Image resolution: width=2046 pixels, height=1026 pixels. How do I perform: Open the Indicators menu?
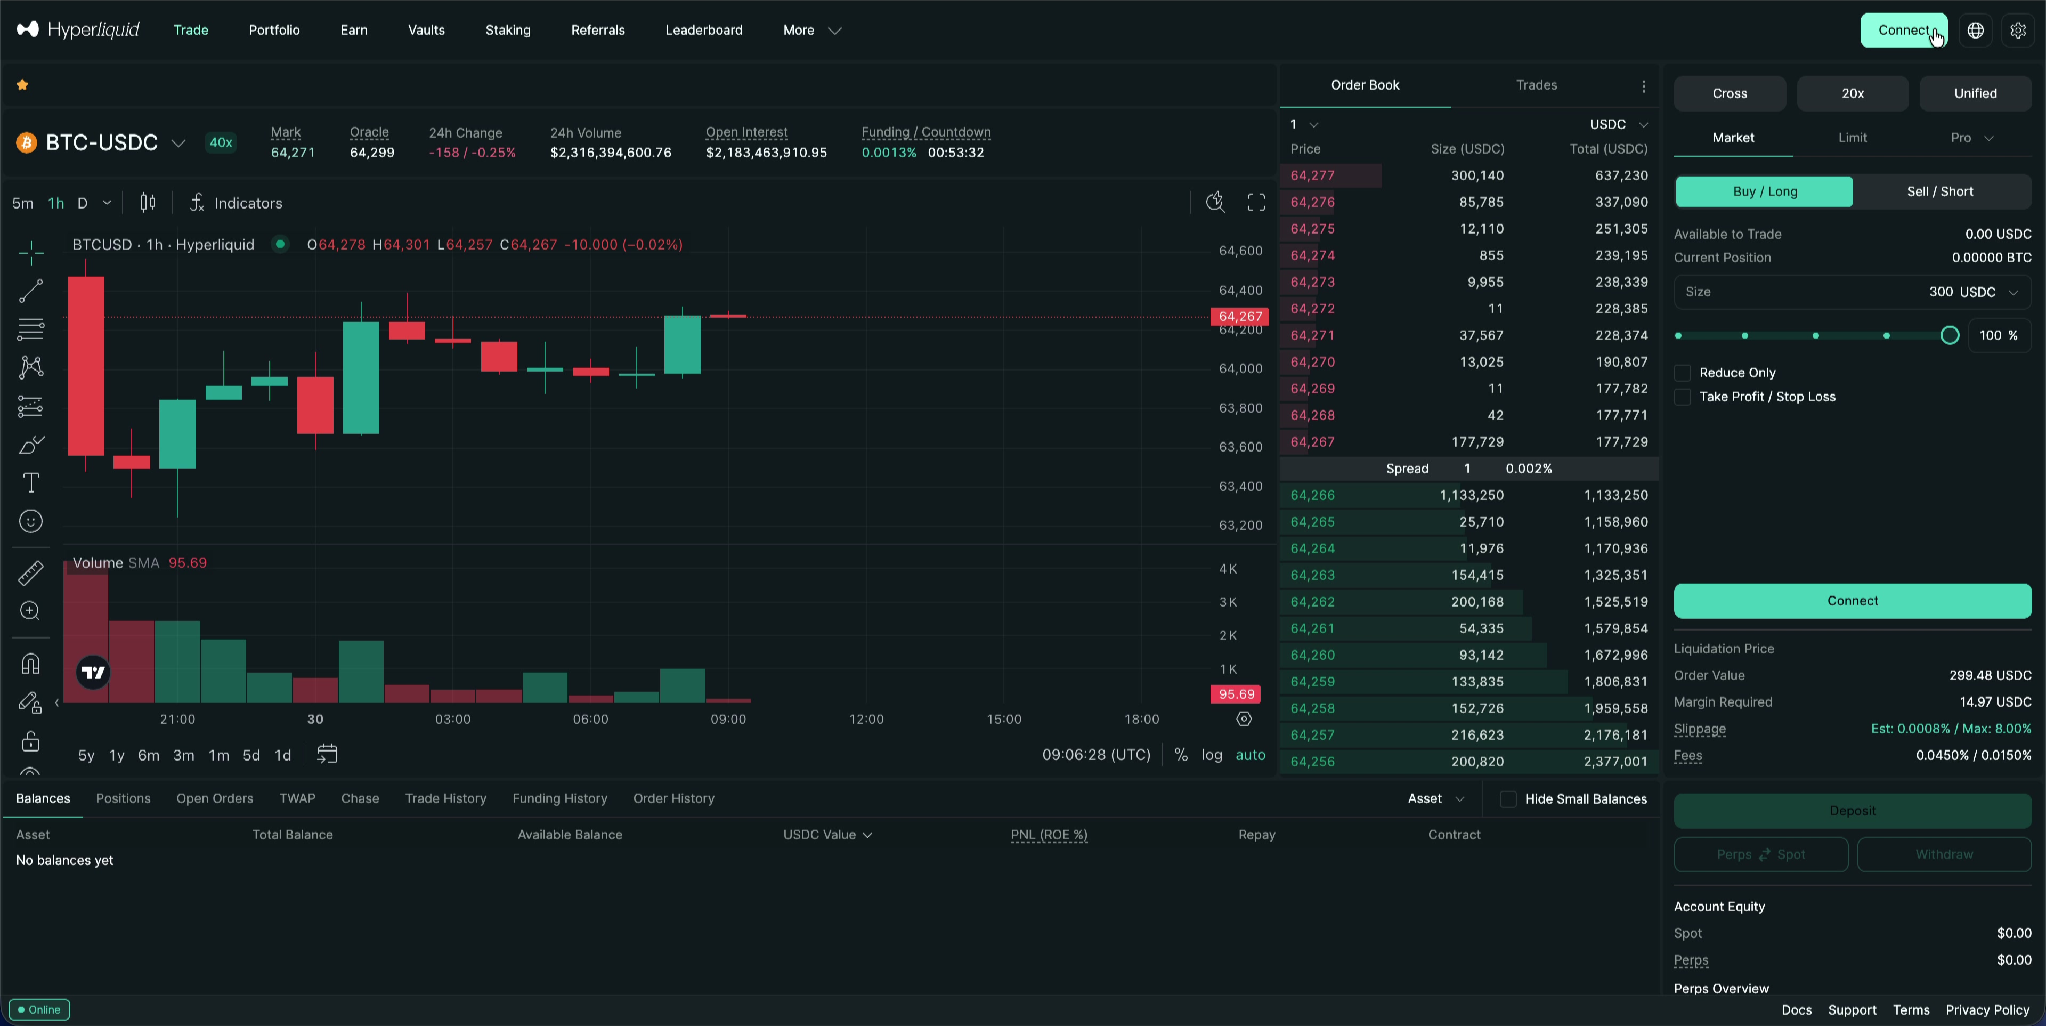tap(236, 203)
